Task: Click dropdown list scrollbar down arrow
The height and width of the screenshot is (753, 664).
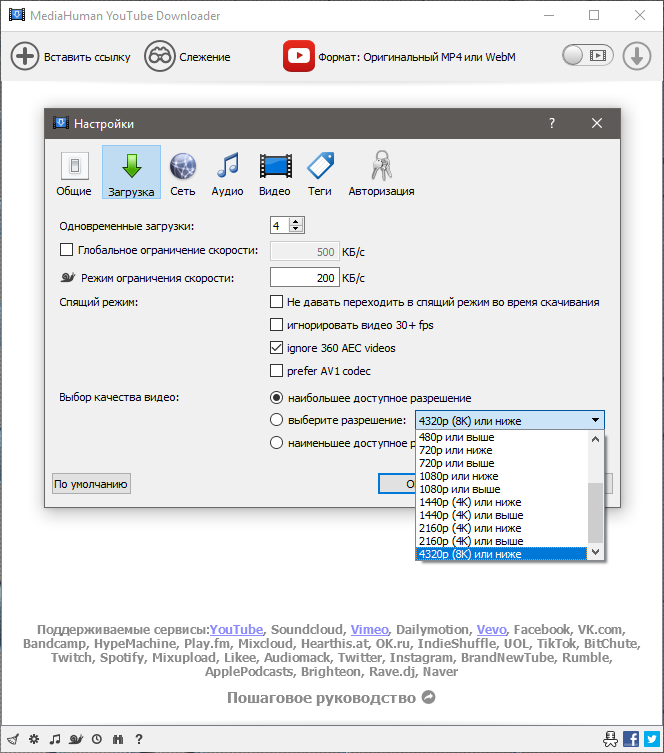Action: (595, 552)
